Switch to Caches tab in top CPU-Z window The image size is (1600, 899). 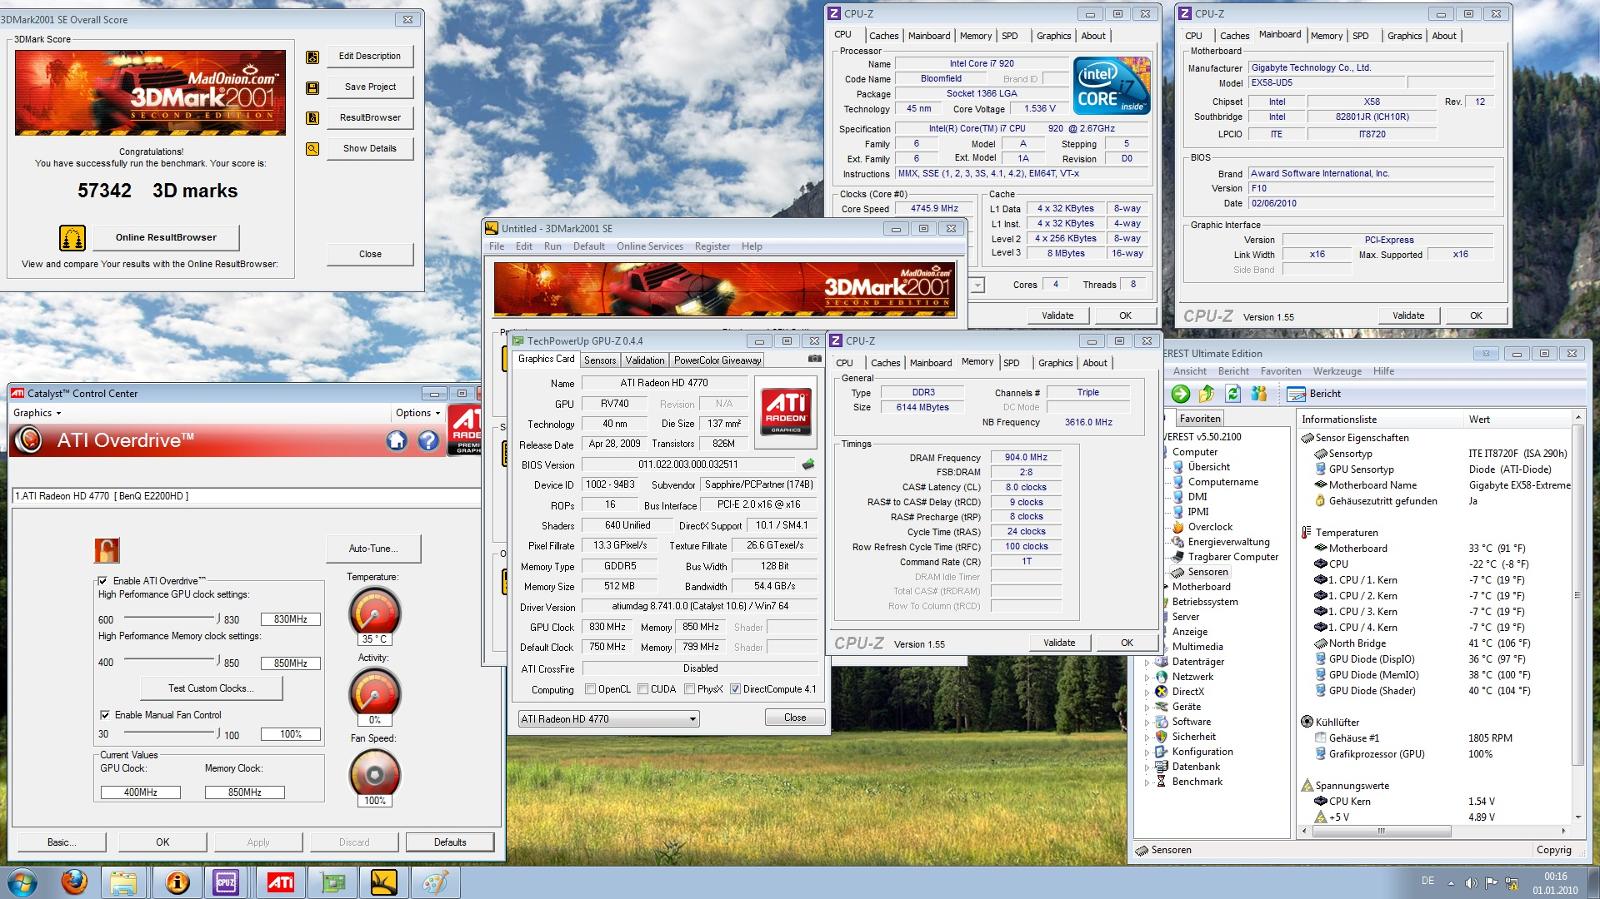coord(883,36)
